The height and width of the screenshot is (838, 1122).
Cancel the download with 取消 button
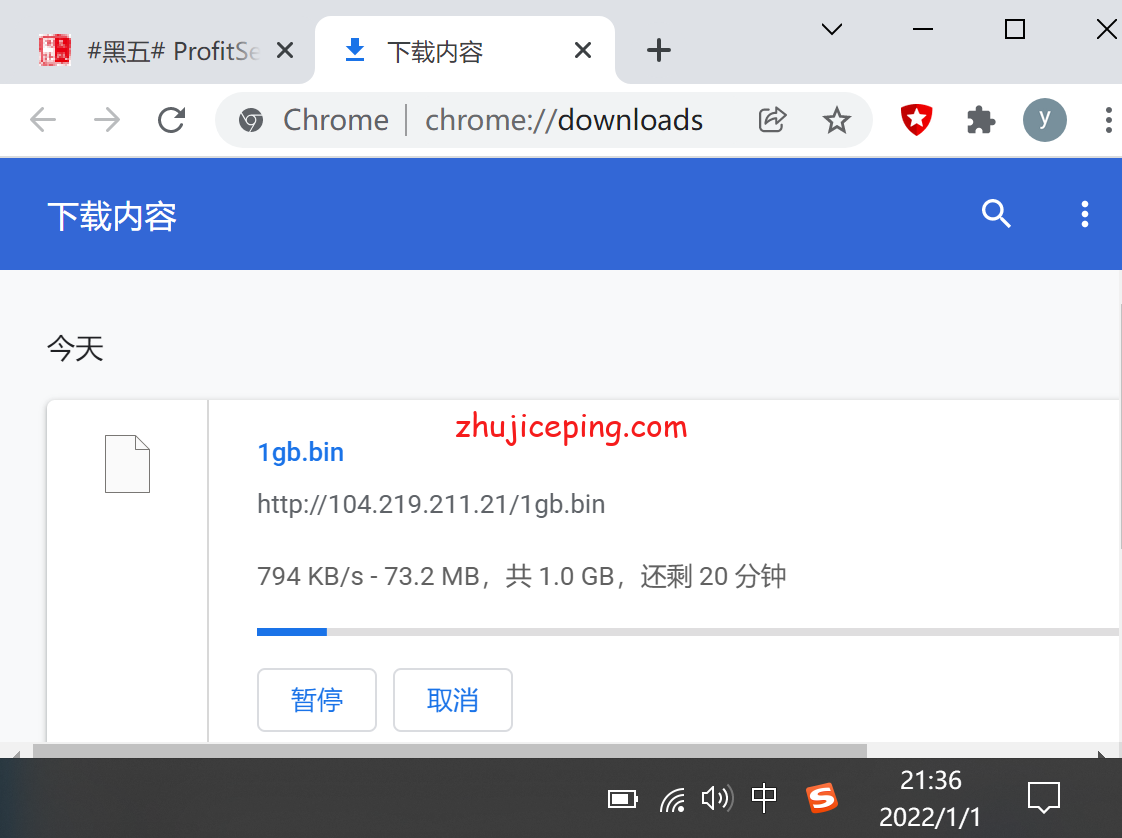pyautogui.click(x=453, y=700)
